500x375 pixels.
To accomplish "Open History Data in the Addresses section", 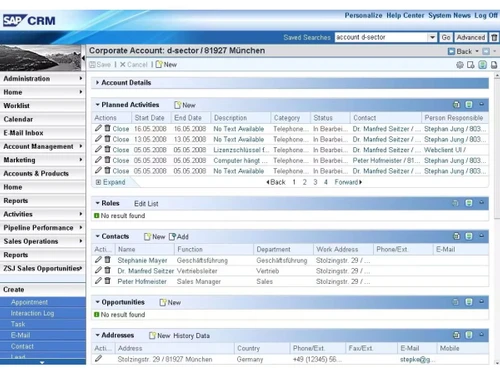I will pos(191,336).
